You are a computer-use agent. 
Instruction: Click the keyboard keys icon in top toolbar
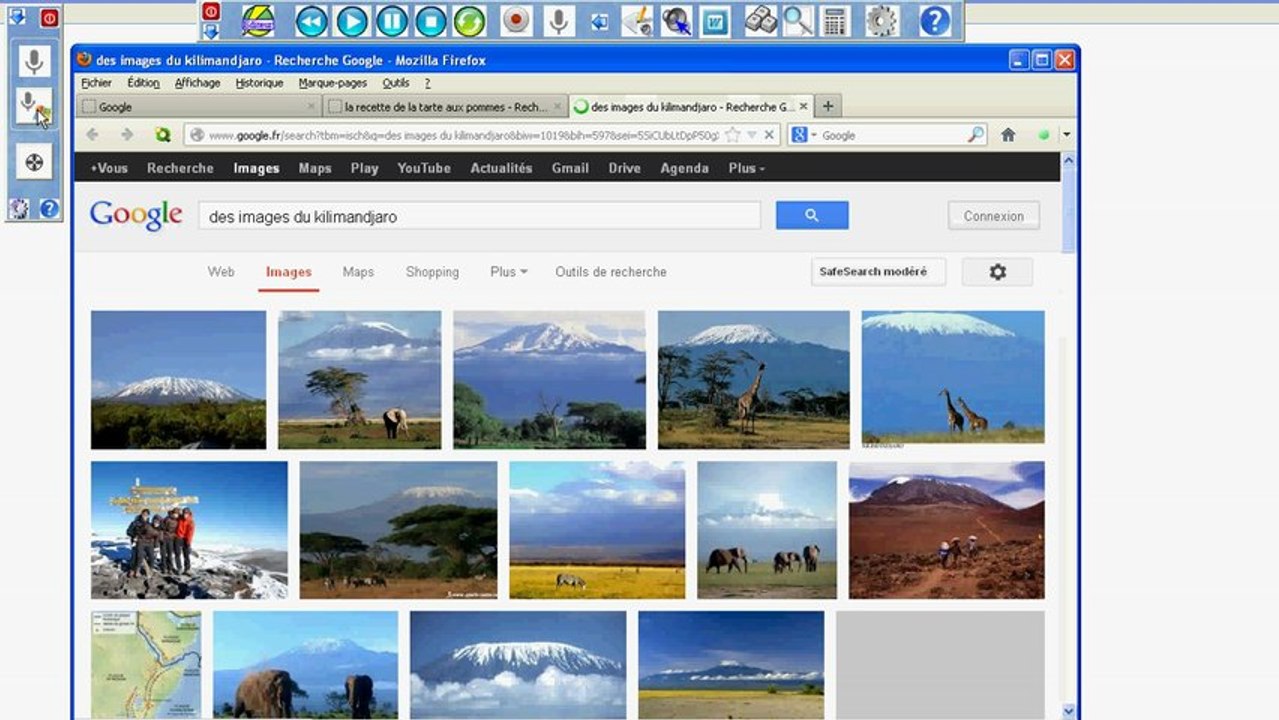[761, 20]
